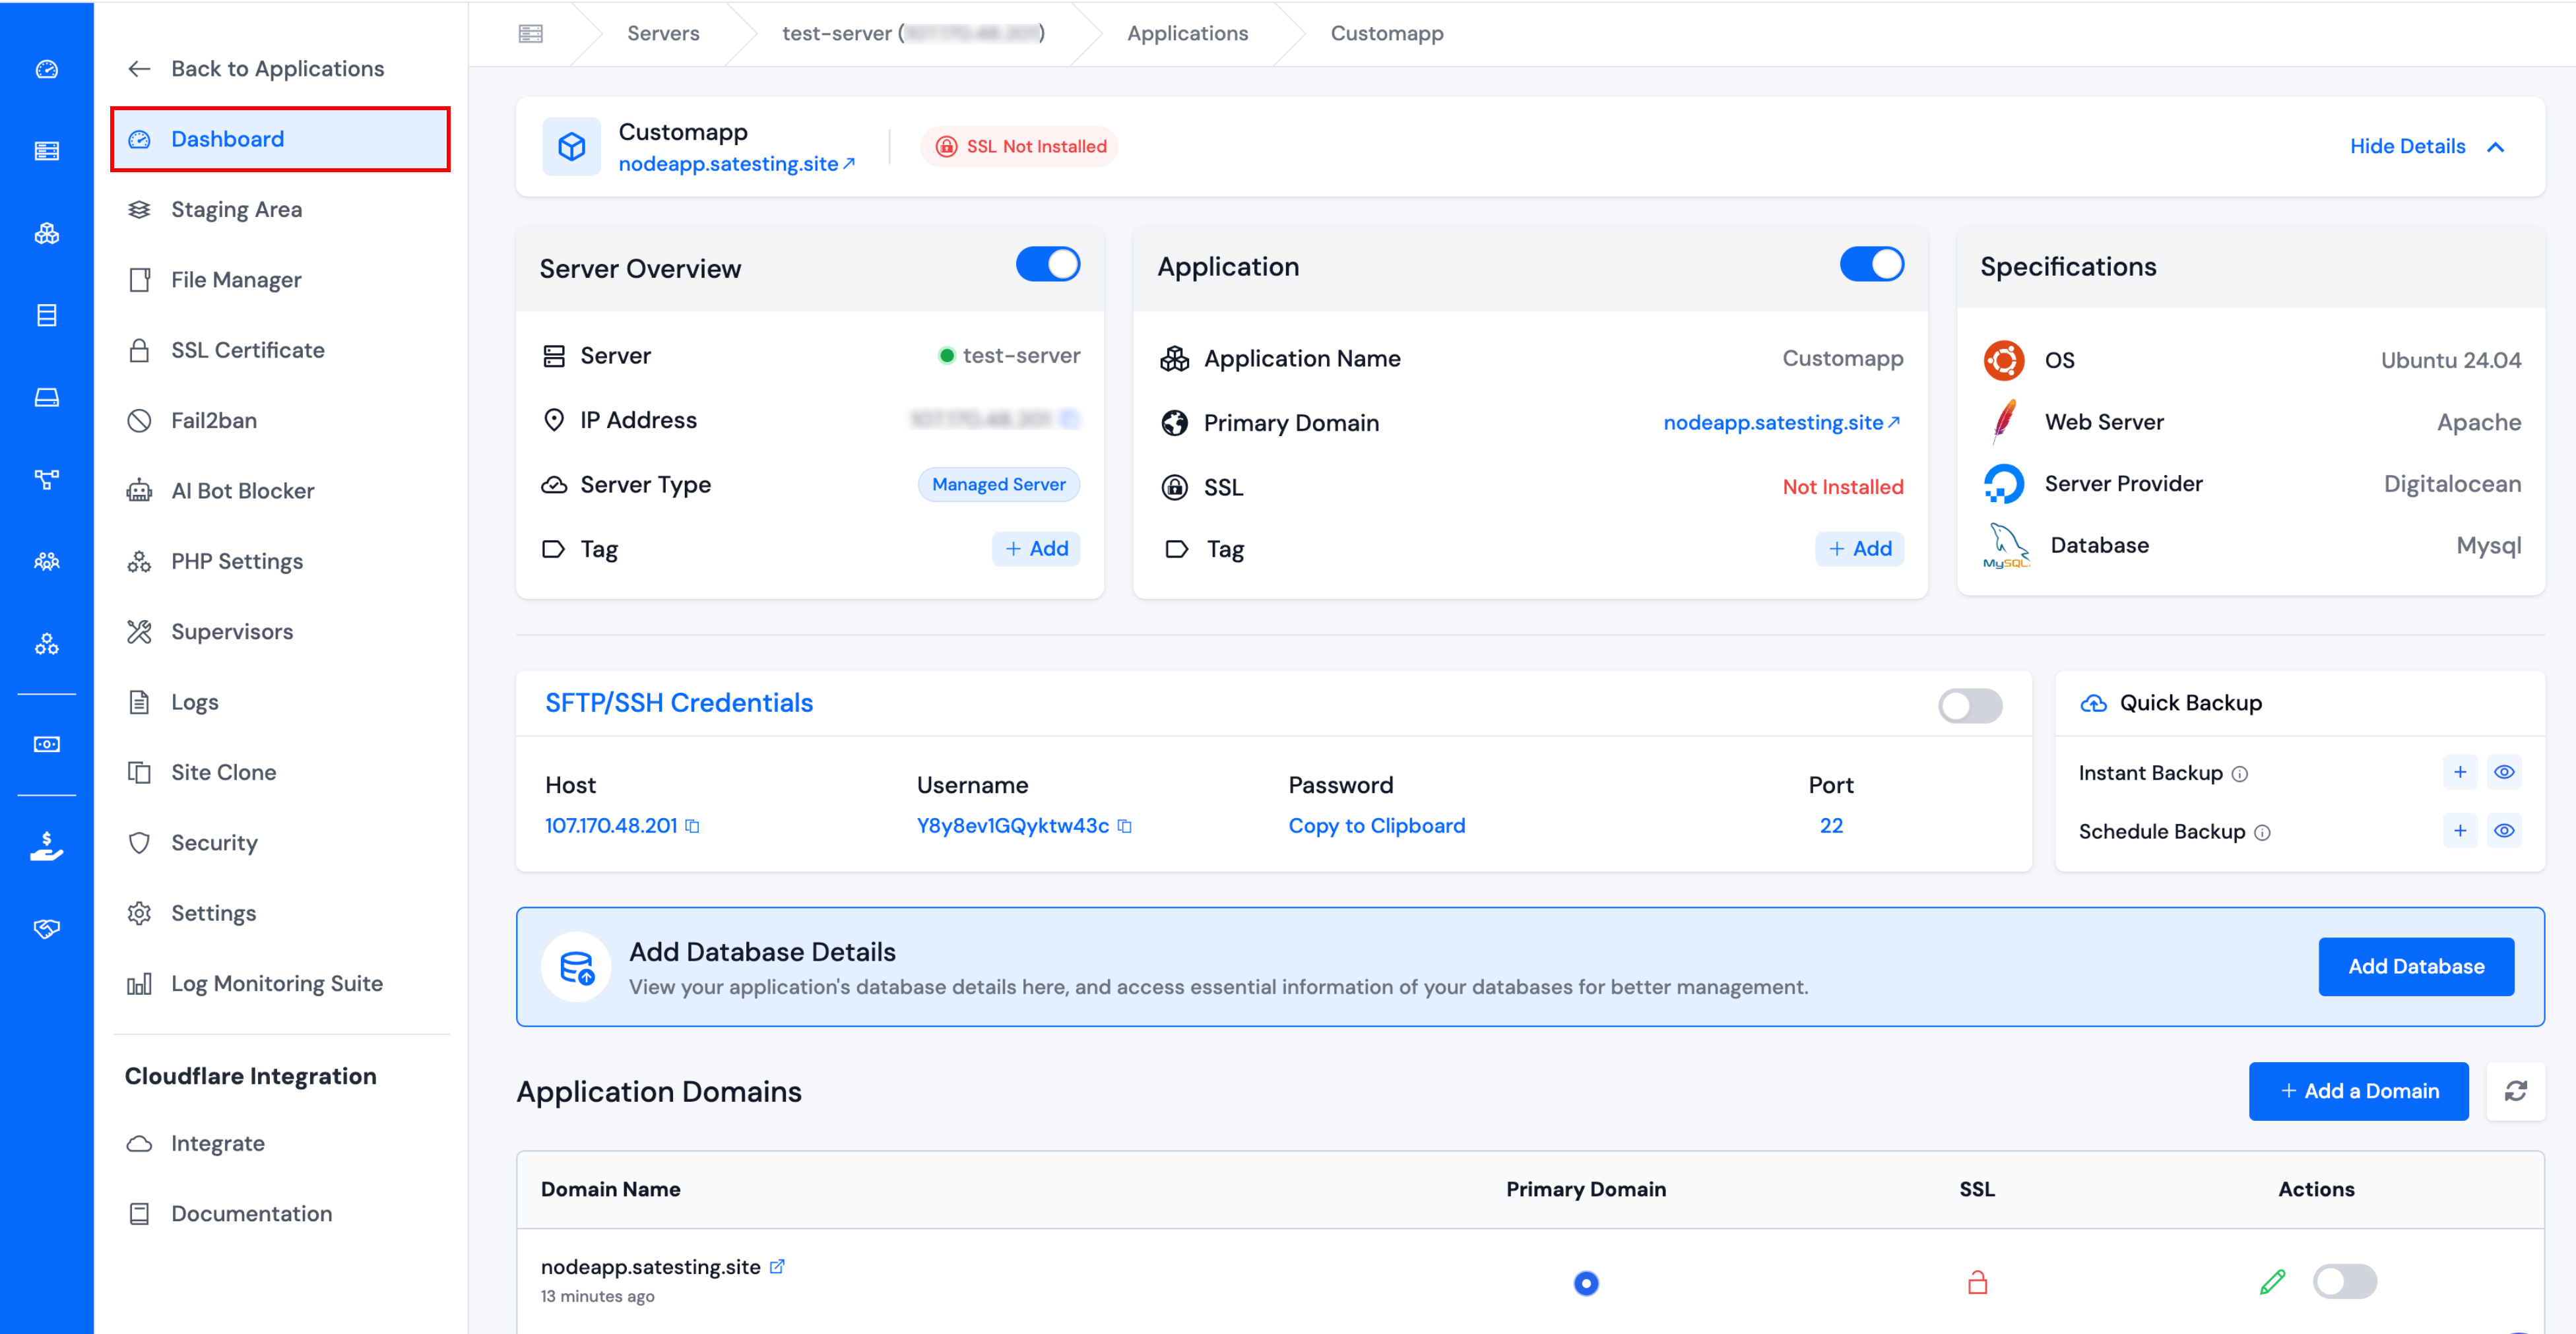Copy the SFTP host IP address
Image resolution: width=2576 pixels, height=1334 pixels.
(694, 826)
